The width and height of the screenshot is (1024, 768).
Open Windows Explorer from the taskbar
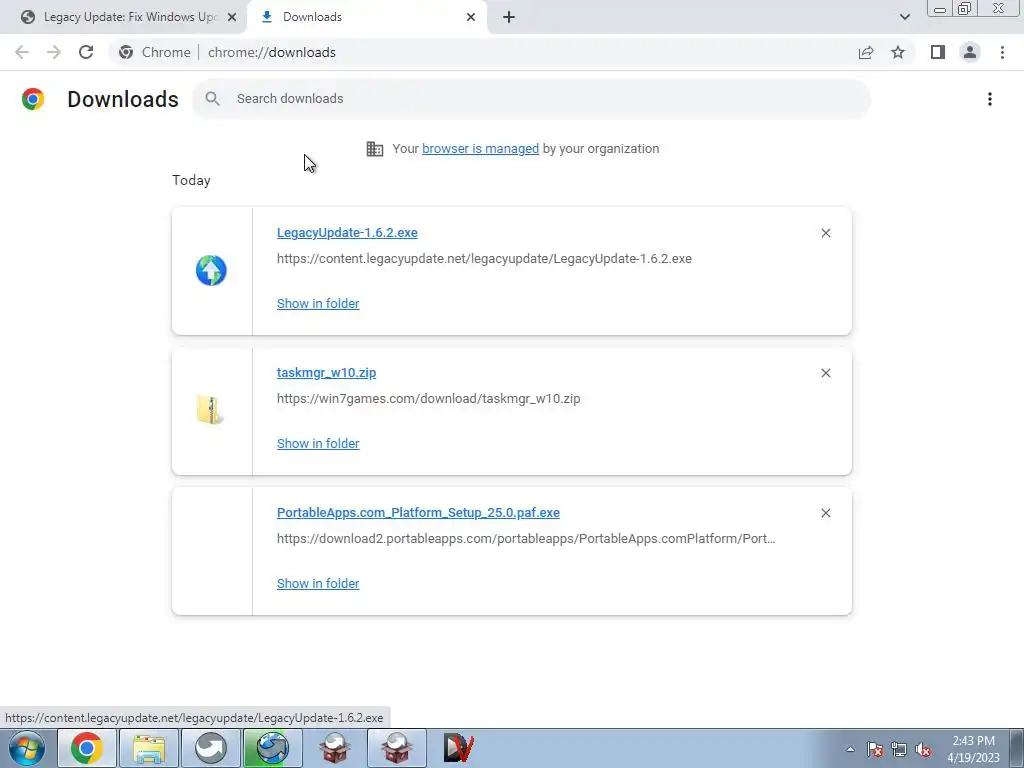149,748
